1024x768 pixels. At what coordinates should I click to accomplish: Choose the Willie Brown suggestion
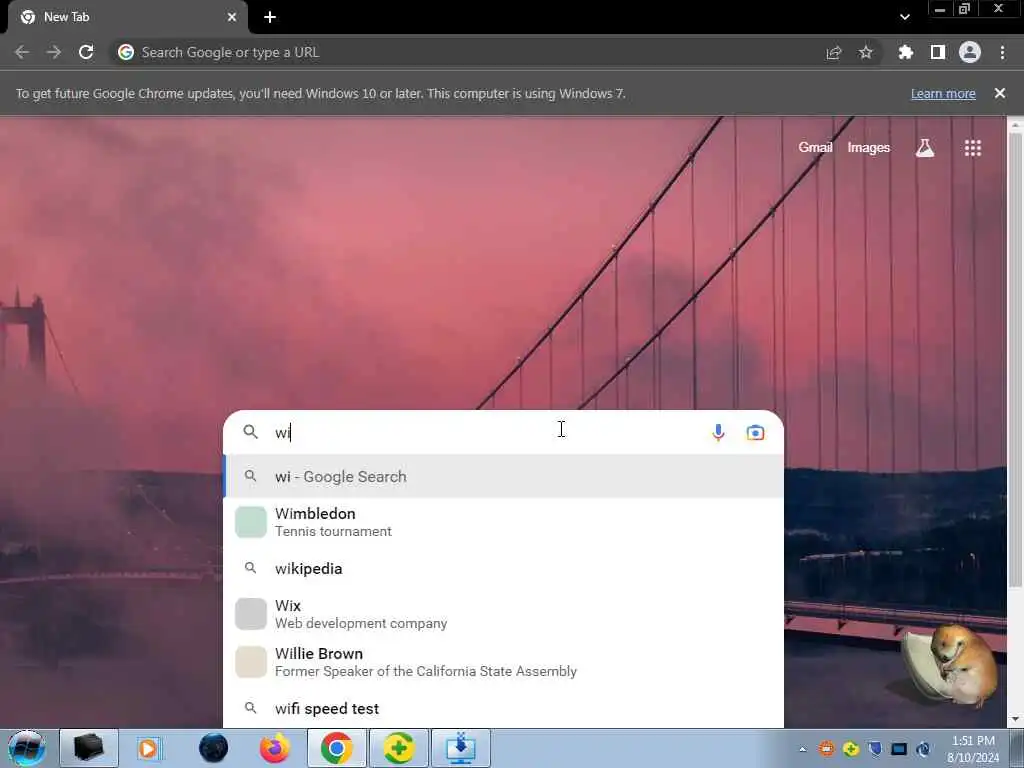503,662
